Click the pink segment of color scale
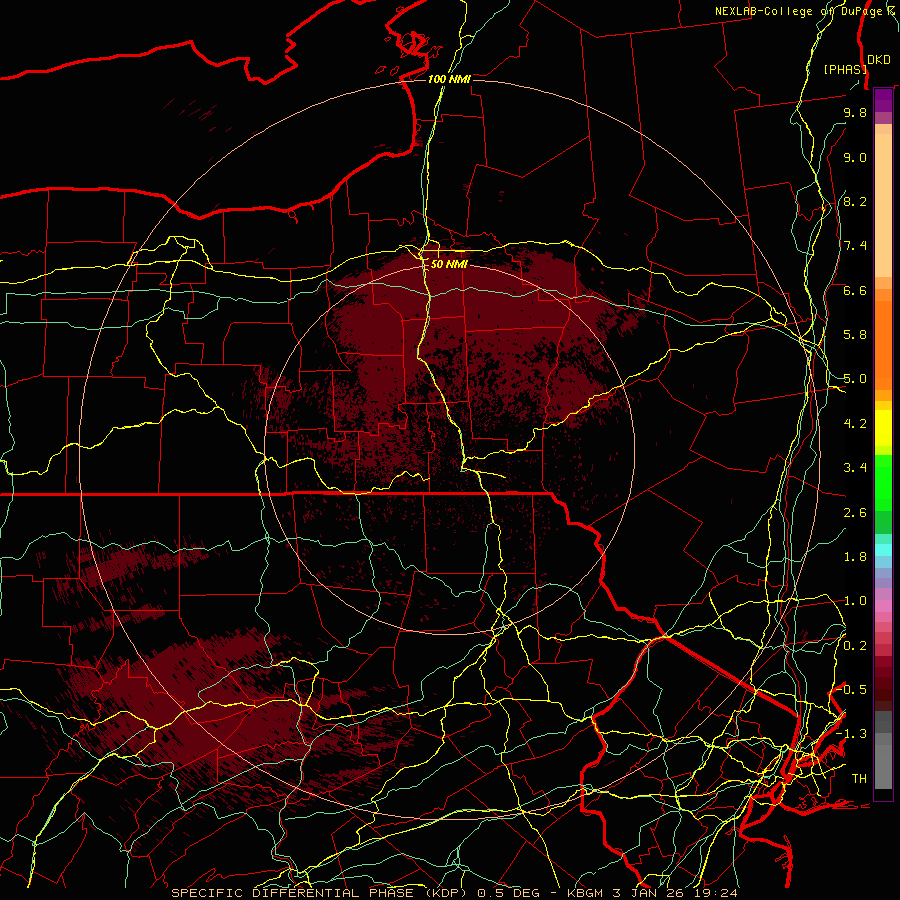 pos(883,606)
